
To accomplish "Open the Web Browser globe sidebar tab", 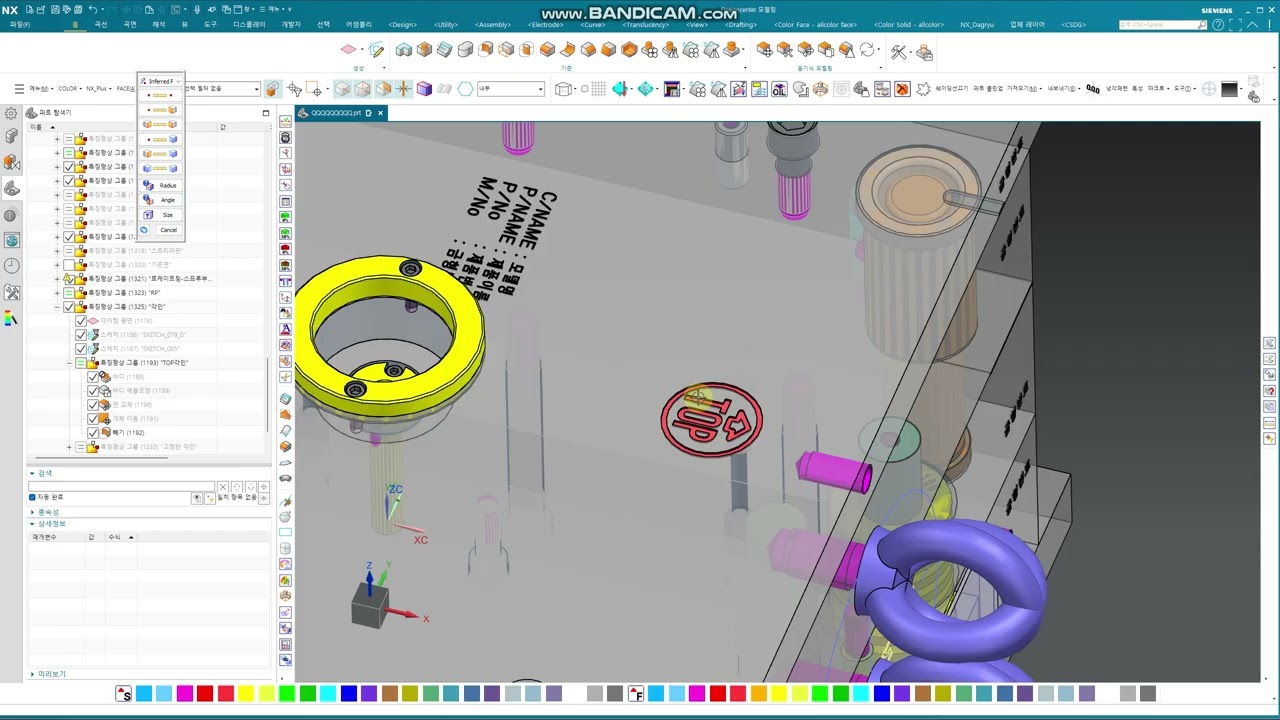I will (11, 240).
